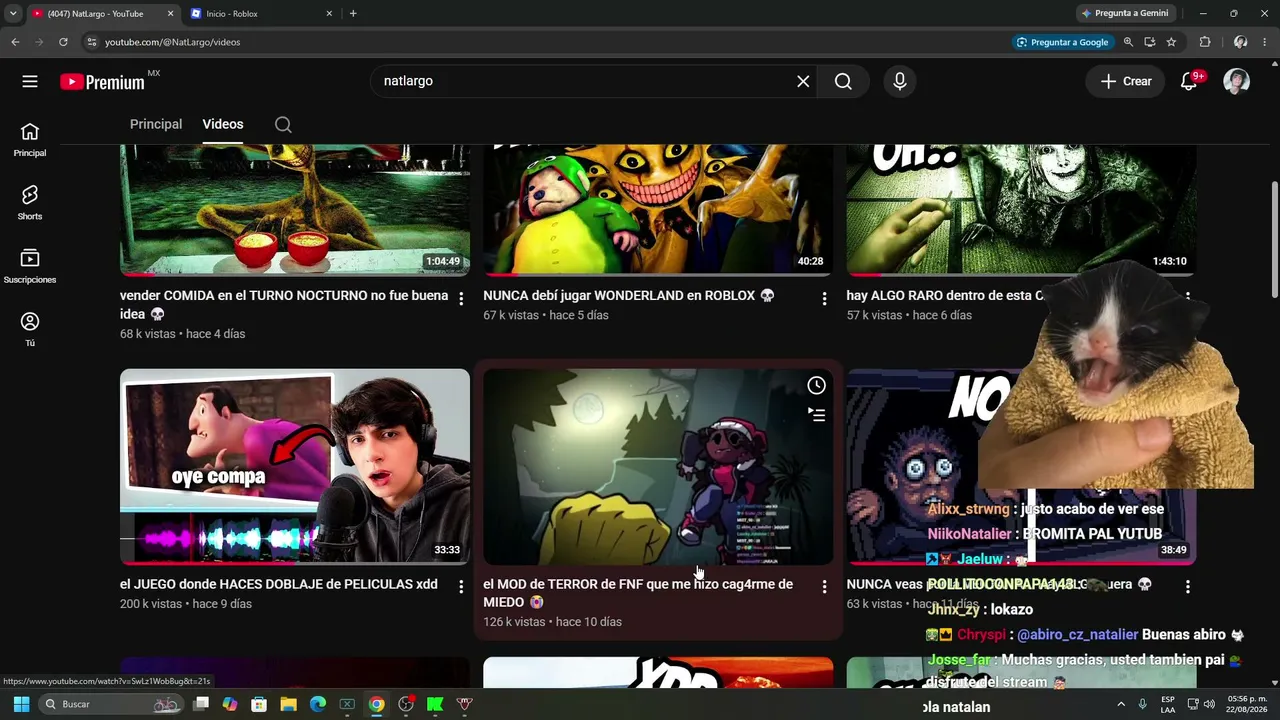The height and width of the screenshot is (720, 1280).
Task: Open the YouTube guide hamburger menu
Action: [x=30, y=81]
